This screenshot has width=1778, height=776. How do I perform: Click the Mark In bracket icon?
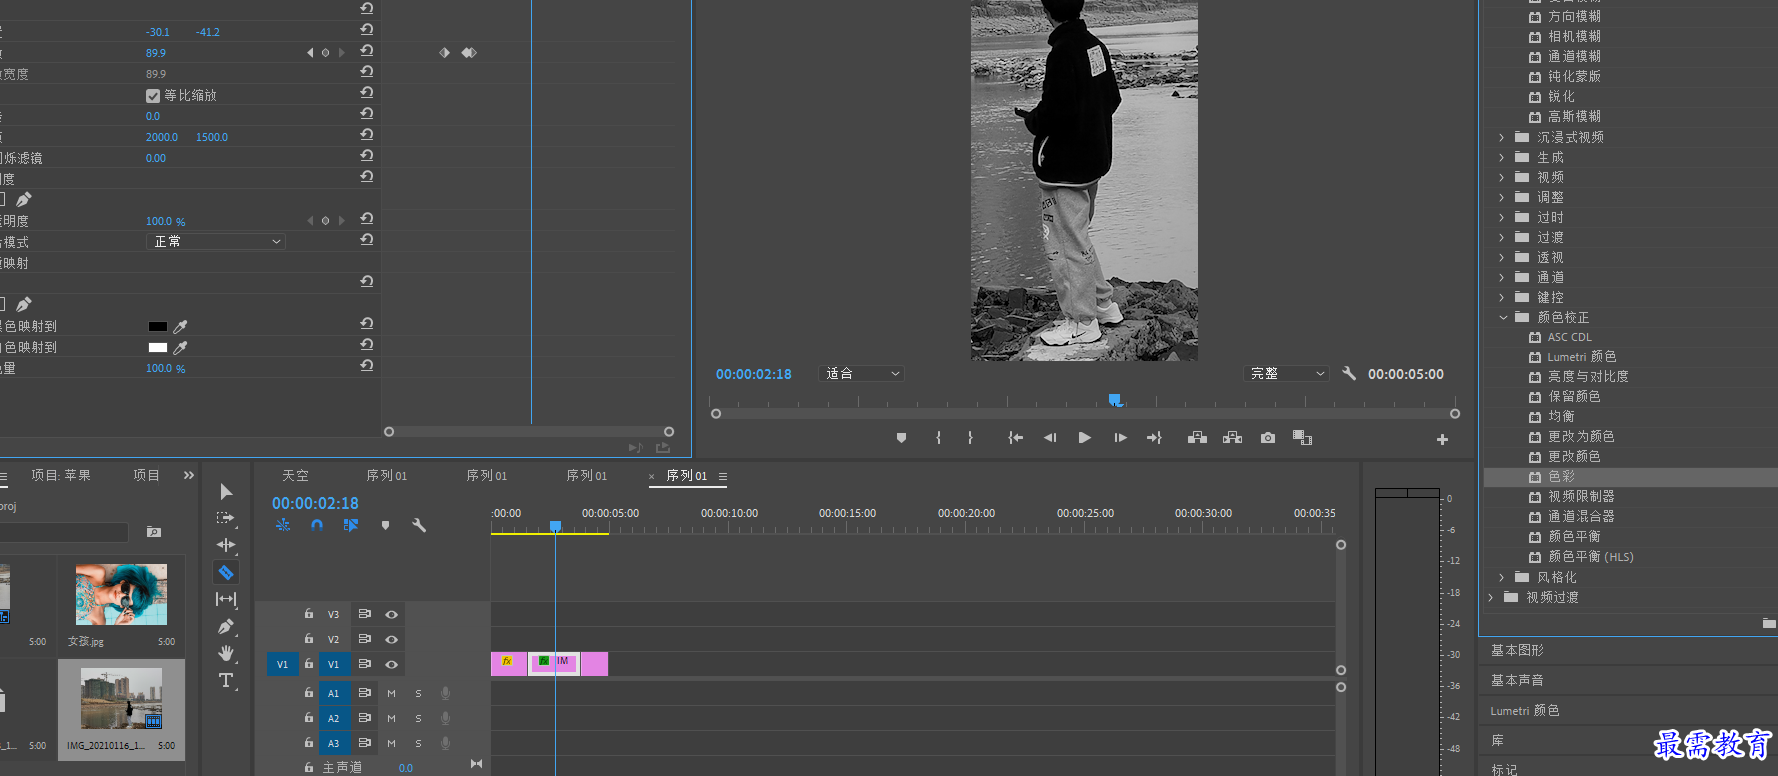[938, 438]
